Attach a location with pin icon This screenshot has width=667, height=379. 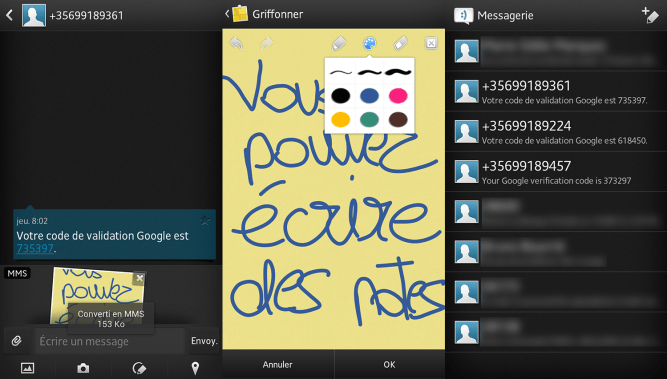tap(195, 368)
